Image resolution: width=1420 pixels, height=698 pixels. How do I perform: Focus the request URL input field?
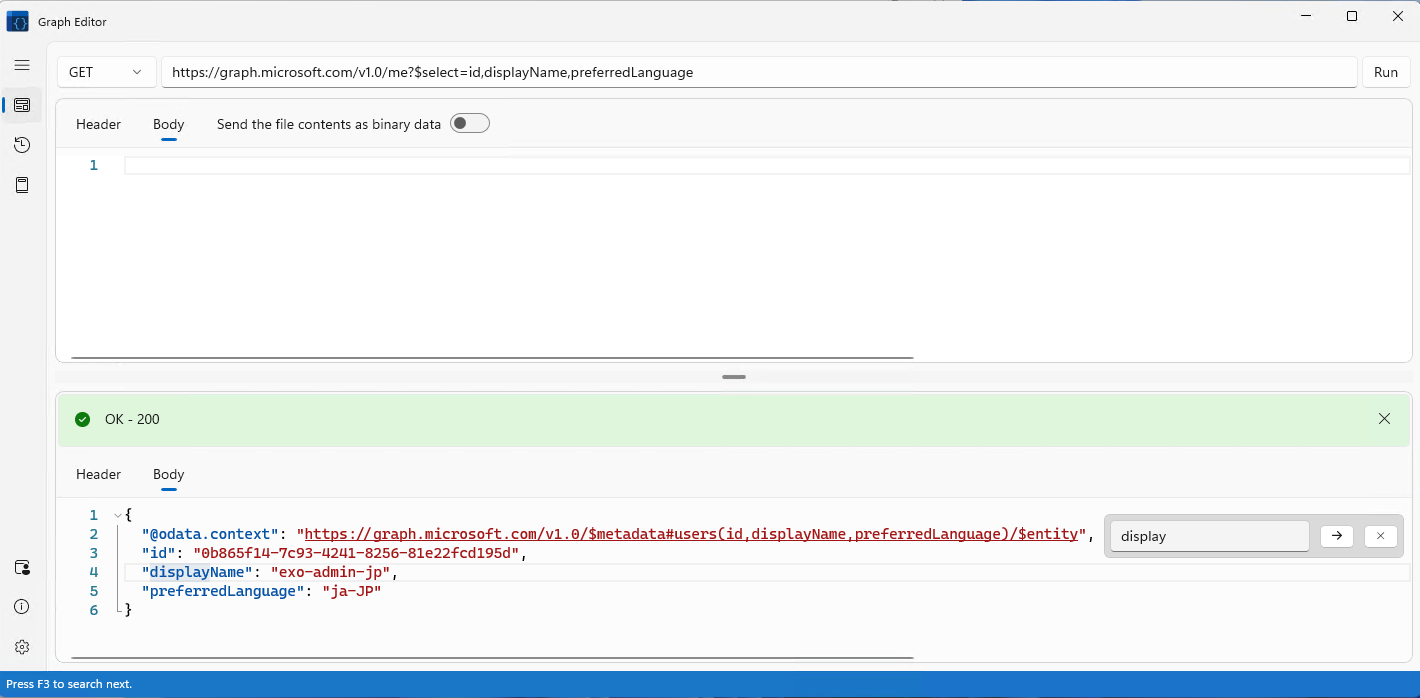(759, 72)
